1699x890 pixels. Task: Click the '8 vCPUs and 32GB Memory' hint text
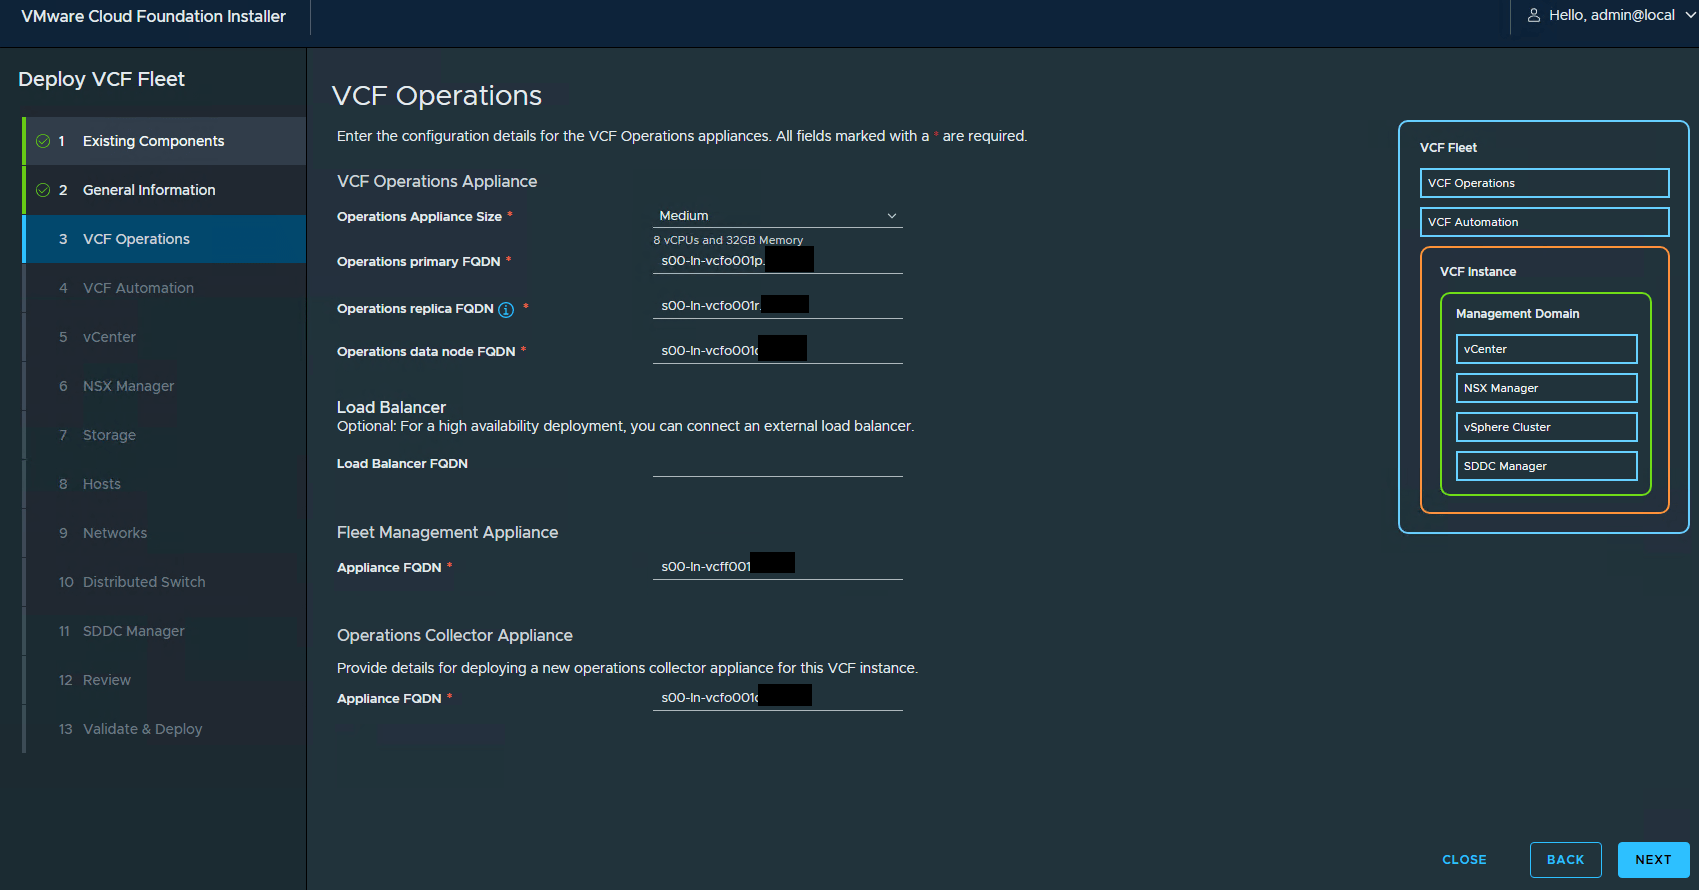click(x=728, y=240)
